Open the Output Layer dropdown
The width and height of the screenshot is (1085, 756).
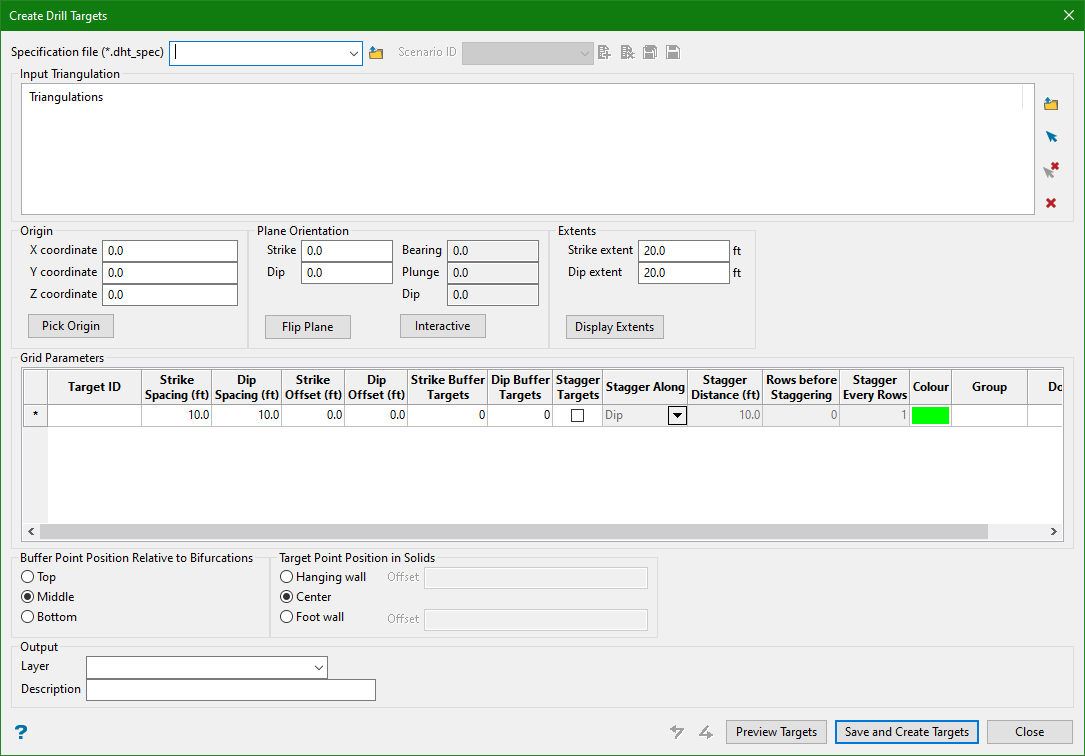tap(319, 667)
